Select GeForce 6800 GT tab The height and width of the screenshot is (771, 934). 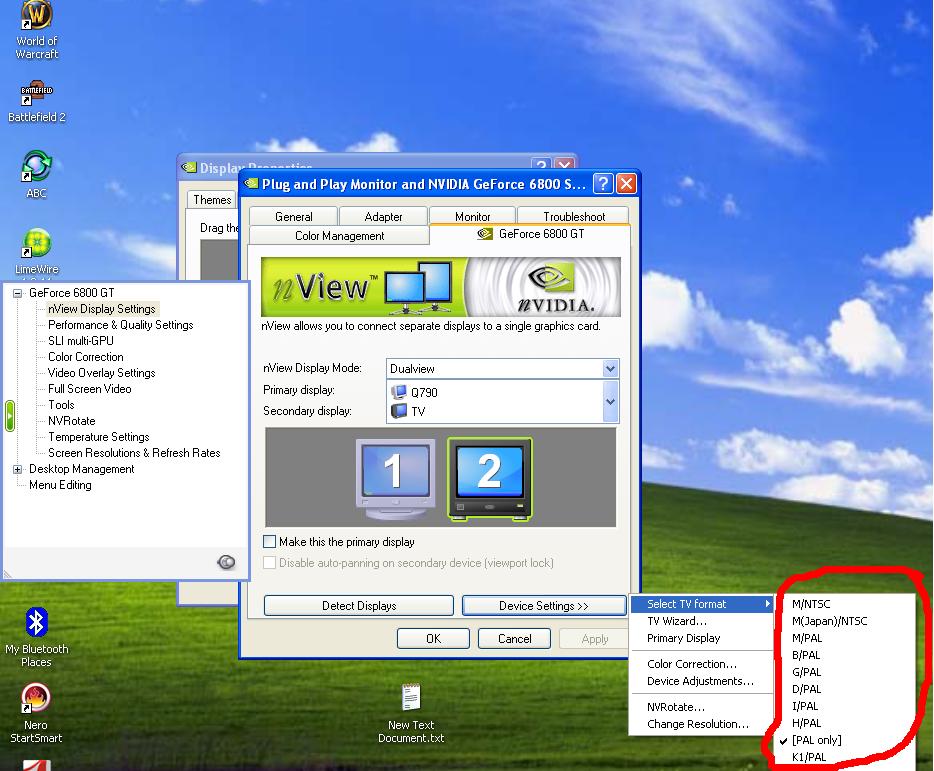click(530, 234)
